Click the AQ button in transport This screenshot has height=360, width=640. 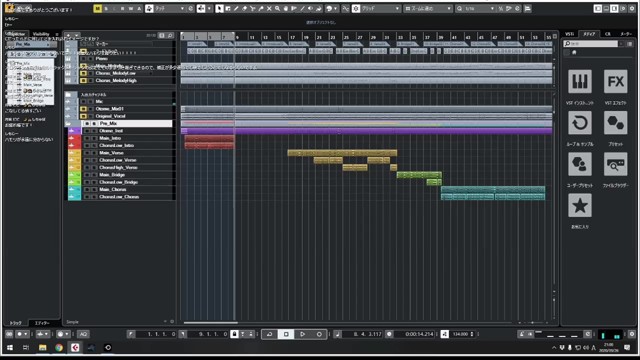pos(83,334)
